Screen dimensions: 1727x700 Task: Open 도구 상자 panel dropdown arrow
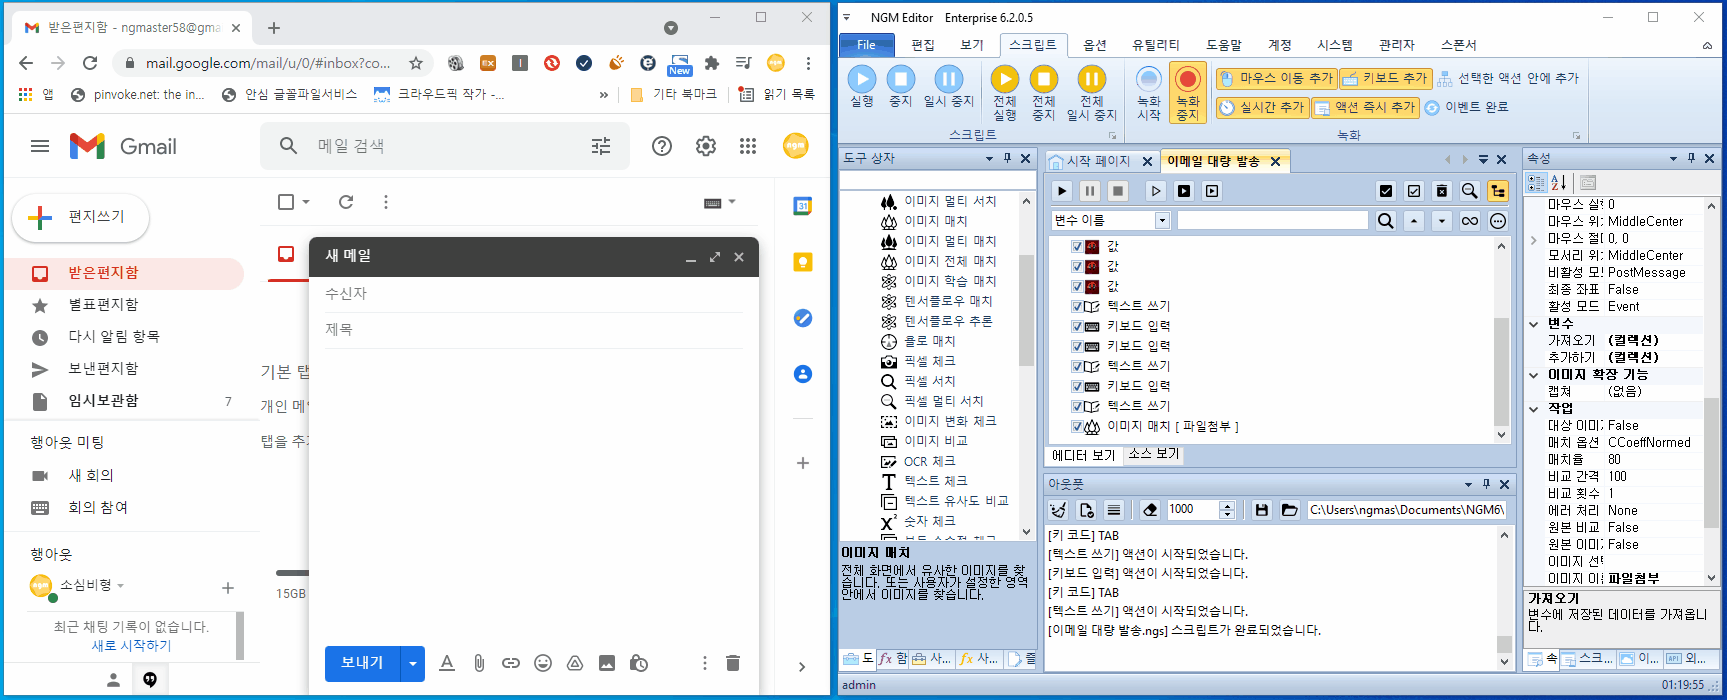click(x=989, y=159)
